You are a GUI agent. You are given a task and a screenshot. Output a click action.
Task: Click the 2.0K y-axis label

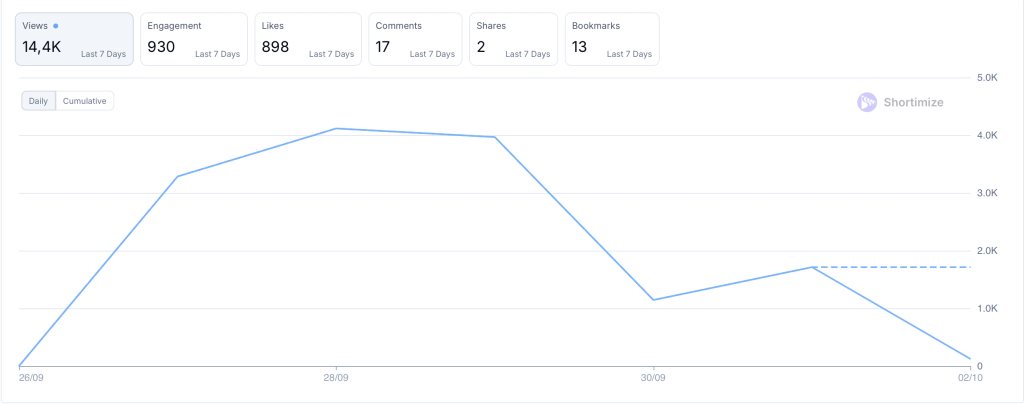pyautogui.click(x=988, y=251)
